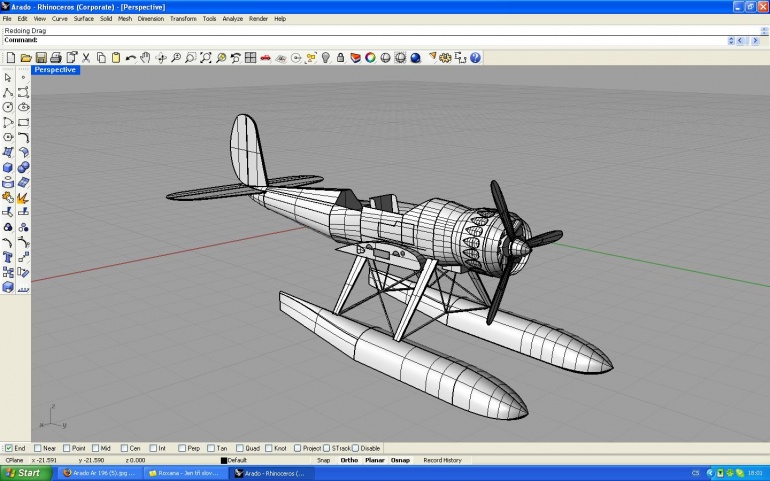770x481 pixels.
Task: Paste from the clipboard icon
Action: coord(116,58)
